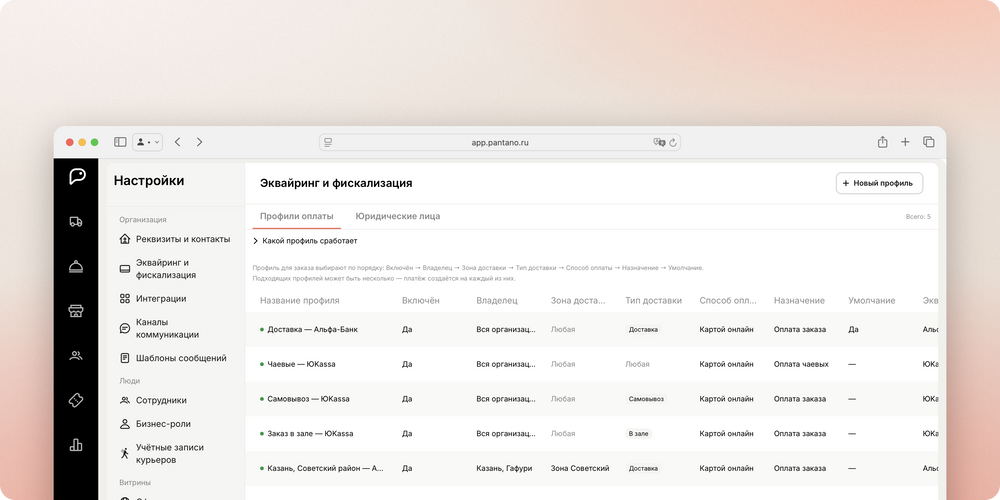Open the Чаевые — ЮKassa profile
The image size is (1000, 500).
tap(301, 364)
